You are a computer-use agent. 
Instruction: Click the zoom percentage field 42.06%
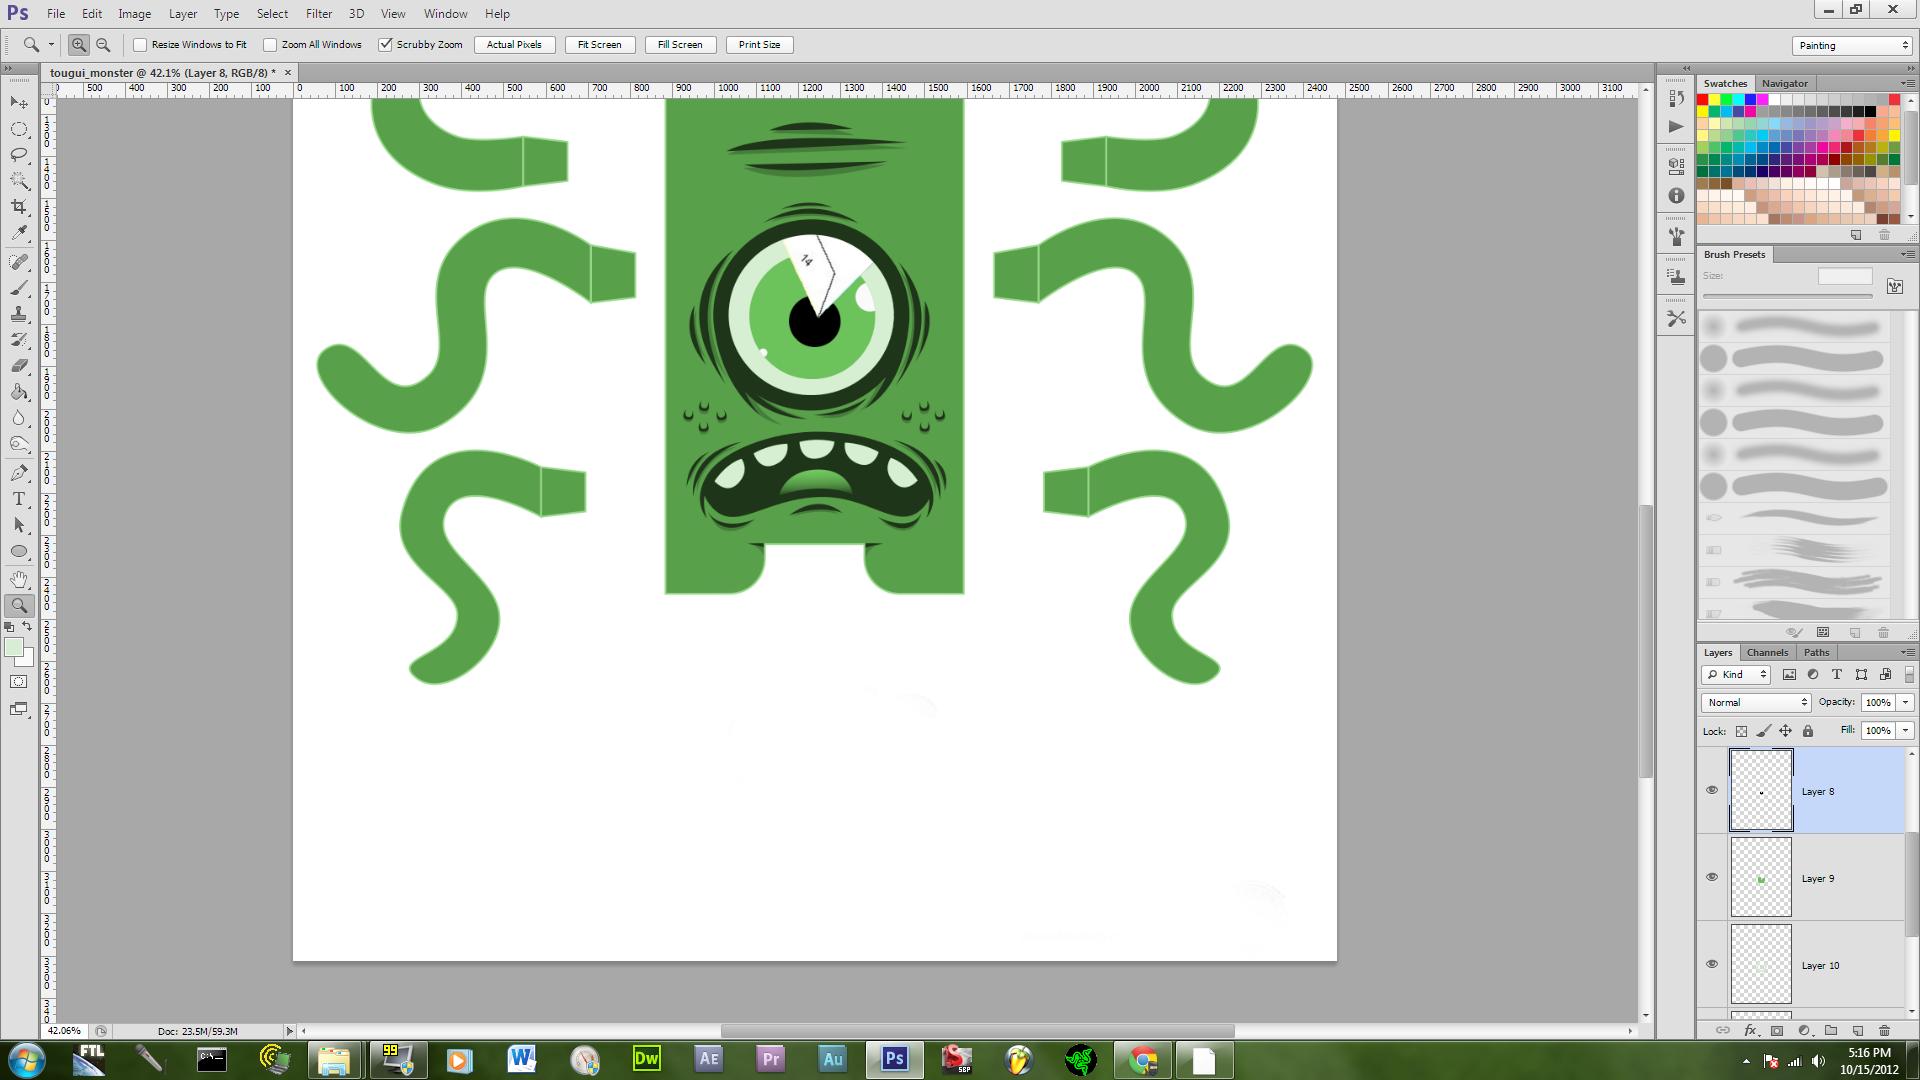[x=65, y=1031]
